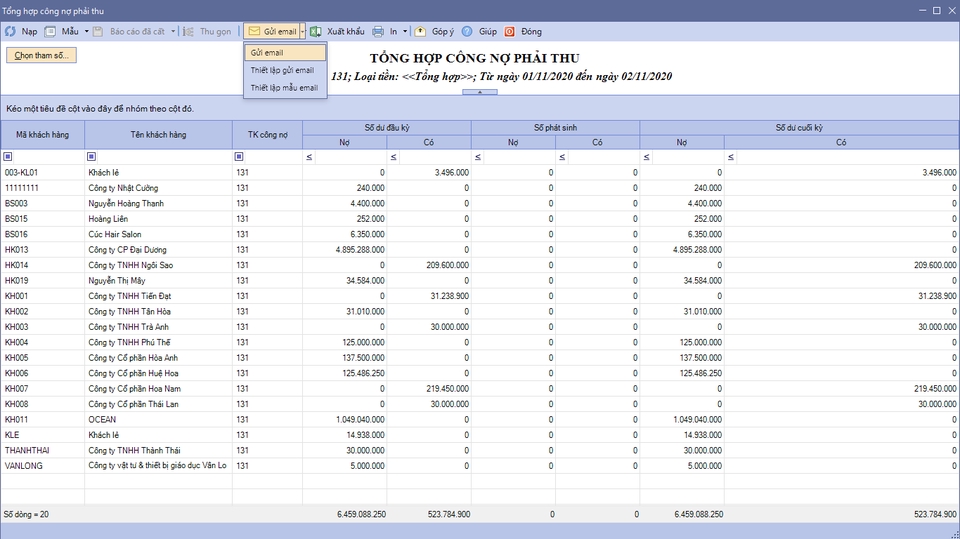The image size is (960, 539).
Task: Click the Xuất khẩu label in toolbar
Action: point(345,31)
